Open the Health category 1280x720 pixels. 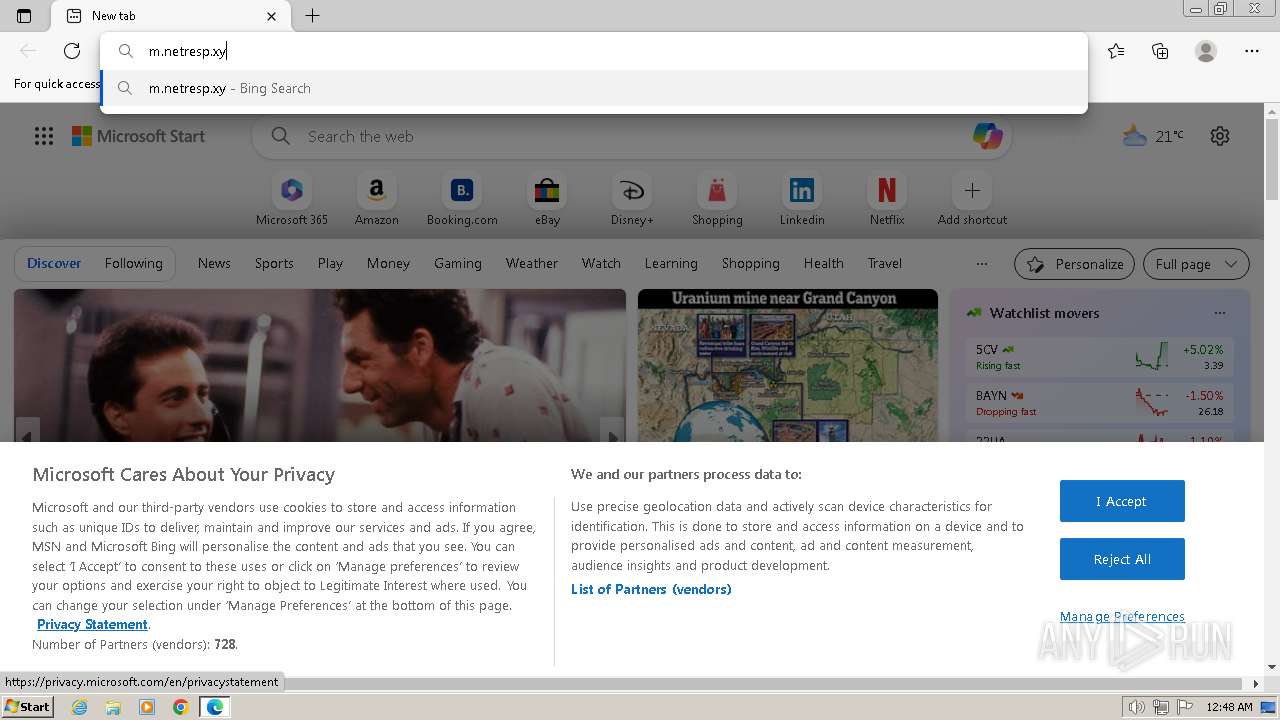tap(824, 263)
